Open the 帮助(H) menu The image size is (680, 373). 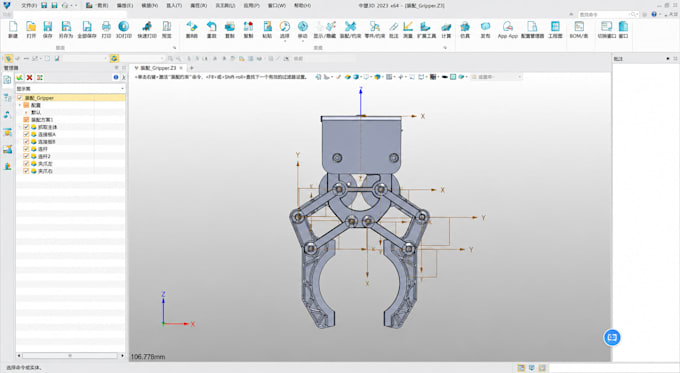pos(302,6)
